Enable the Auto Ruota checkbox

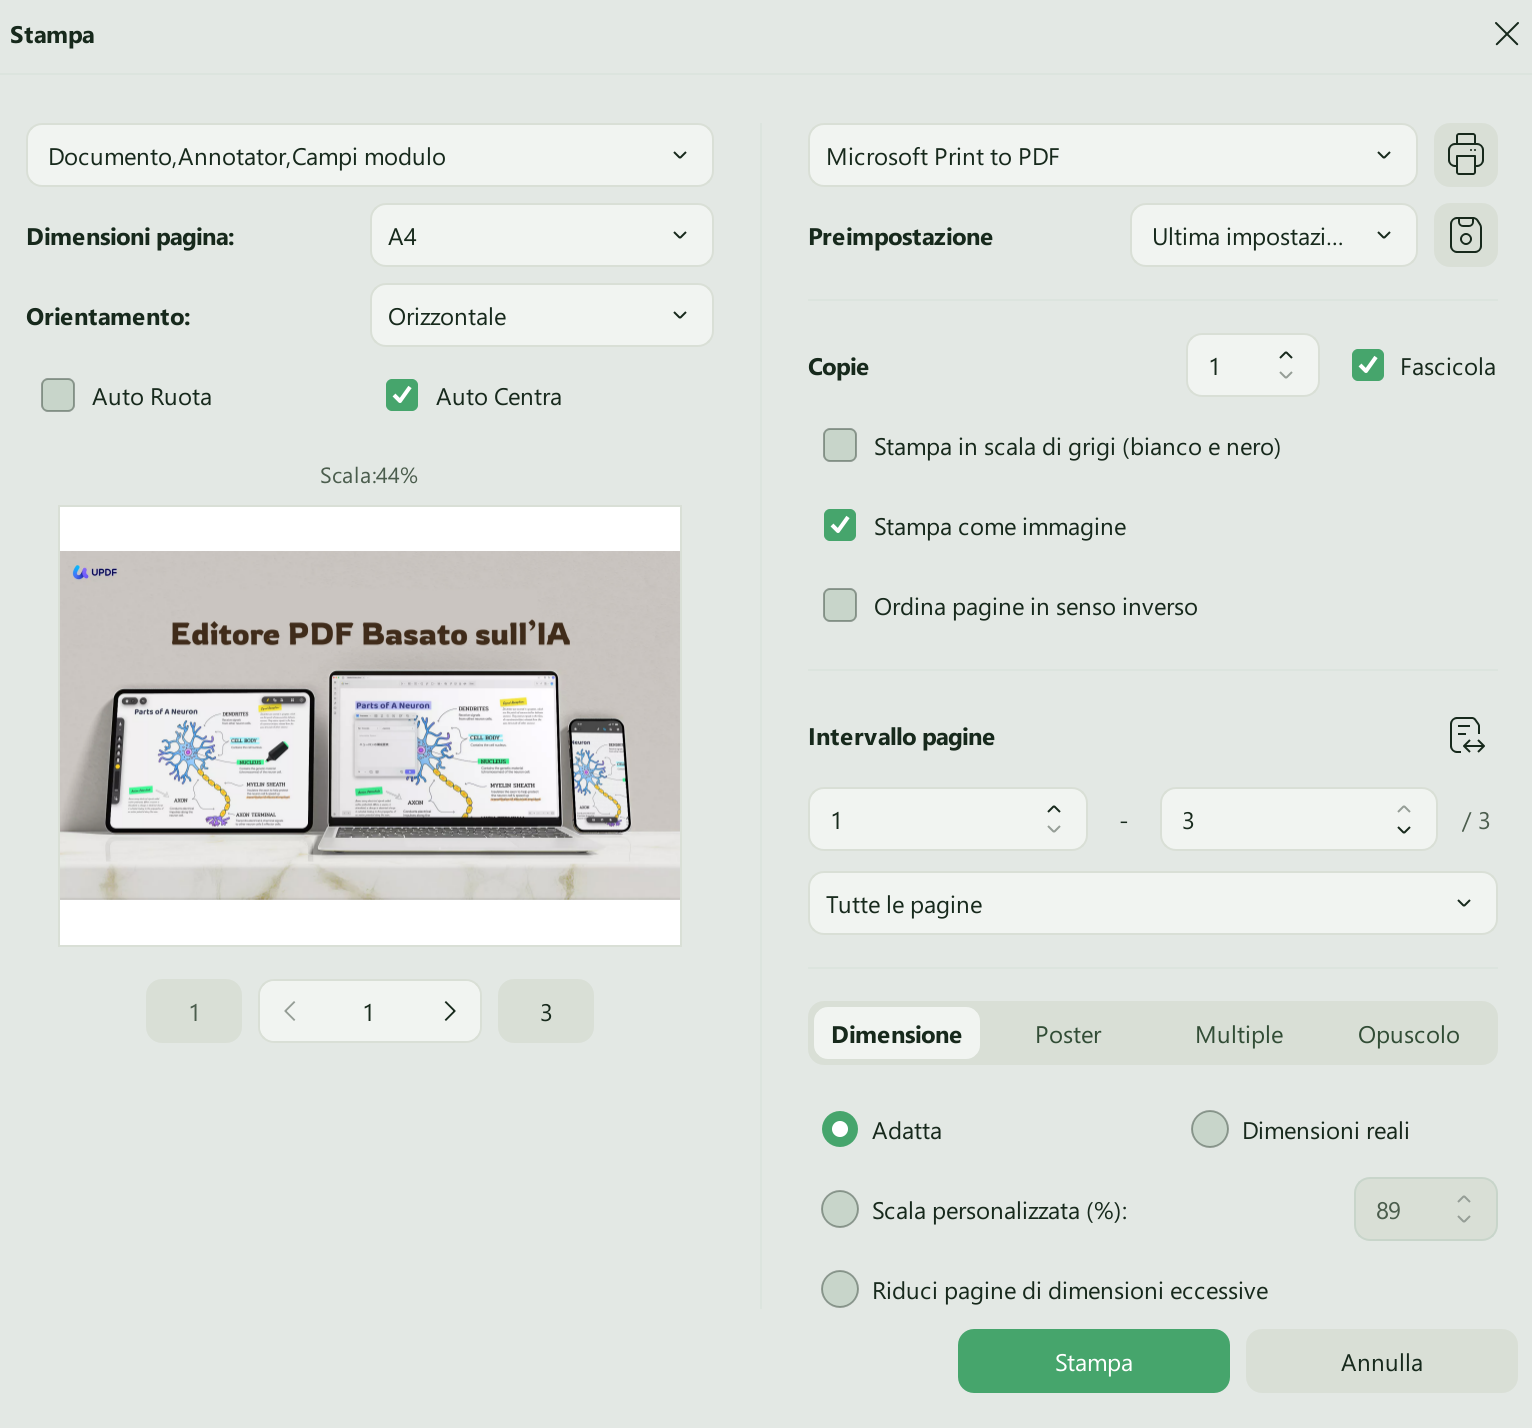[x=58, y=395]
